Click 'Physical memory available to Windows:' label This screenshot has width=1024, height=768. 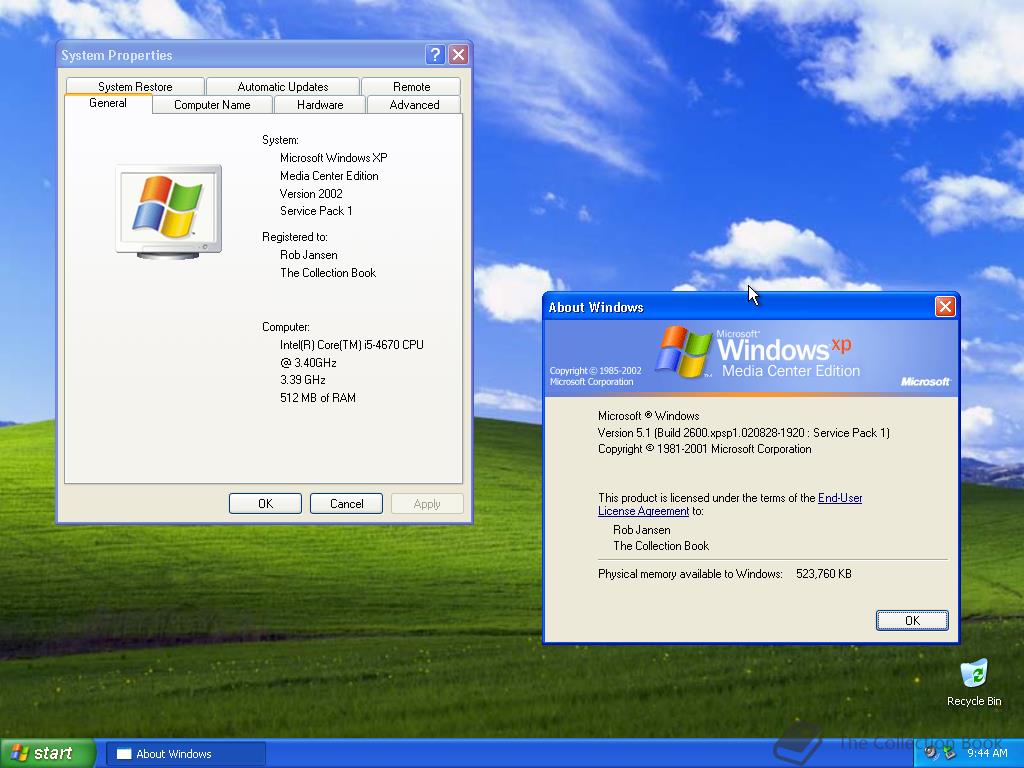(690, 574)
